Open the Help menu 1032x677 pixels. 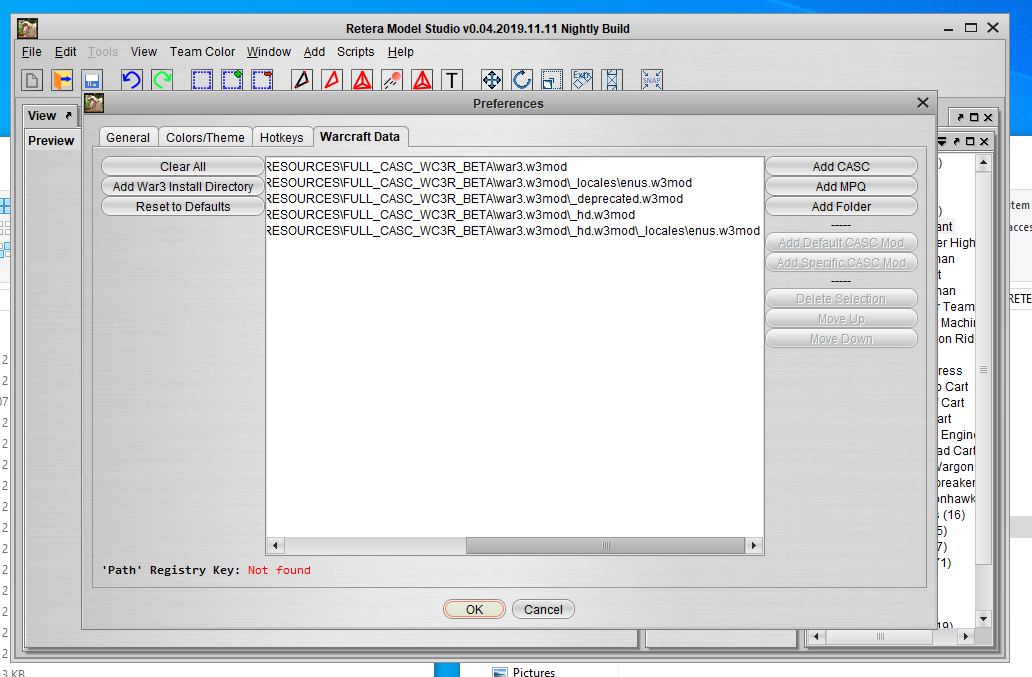pyautogui.click(x=400, y=52)
